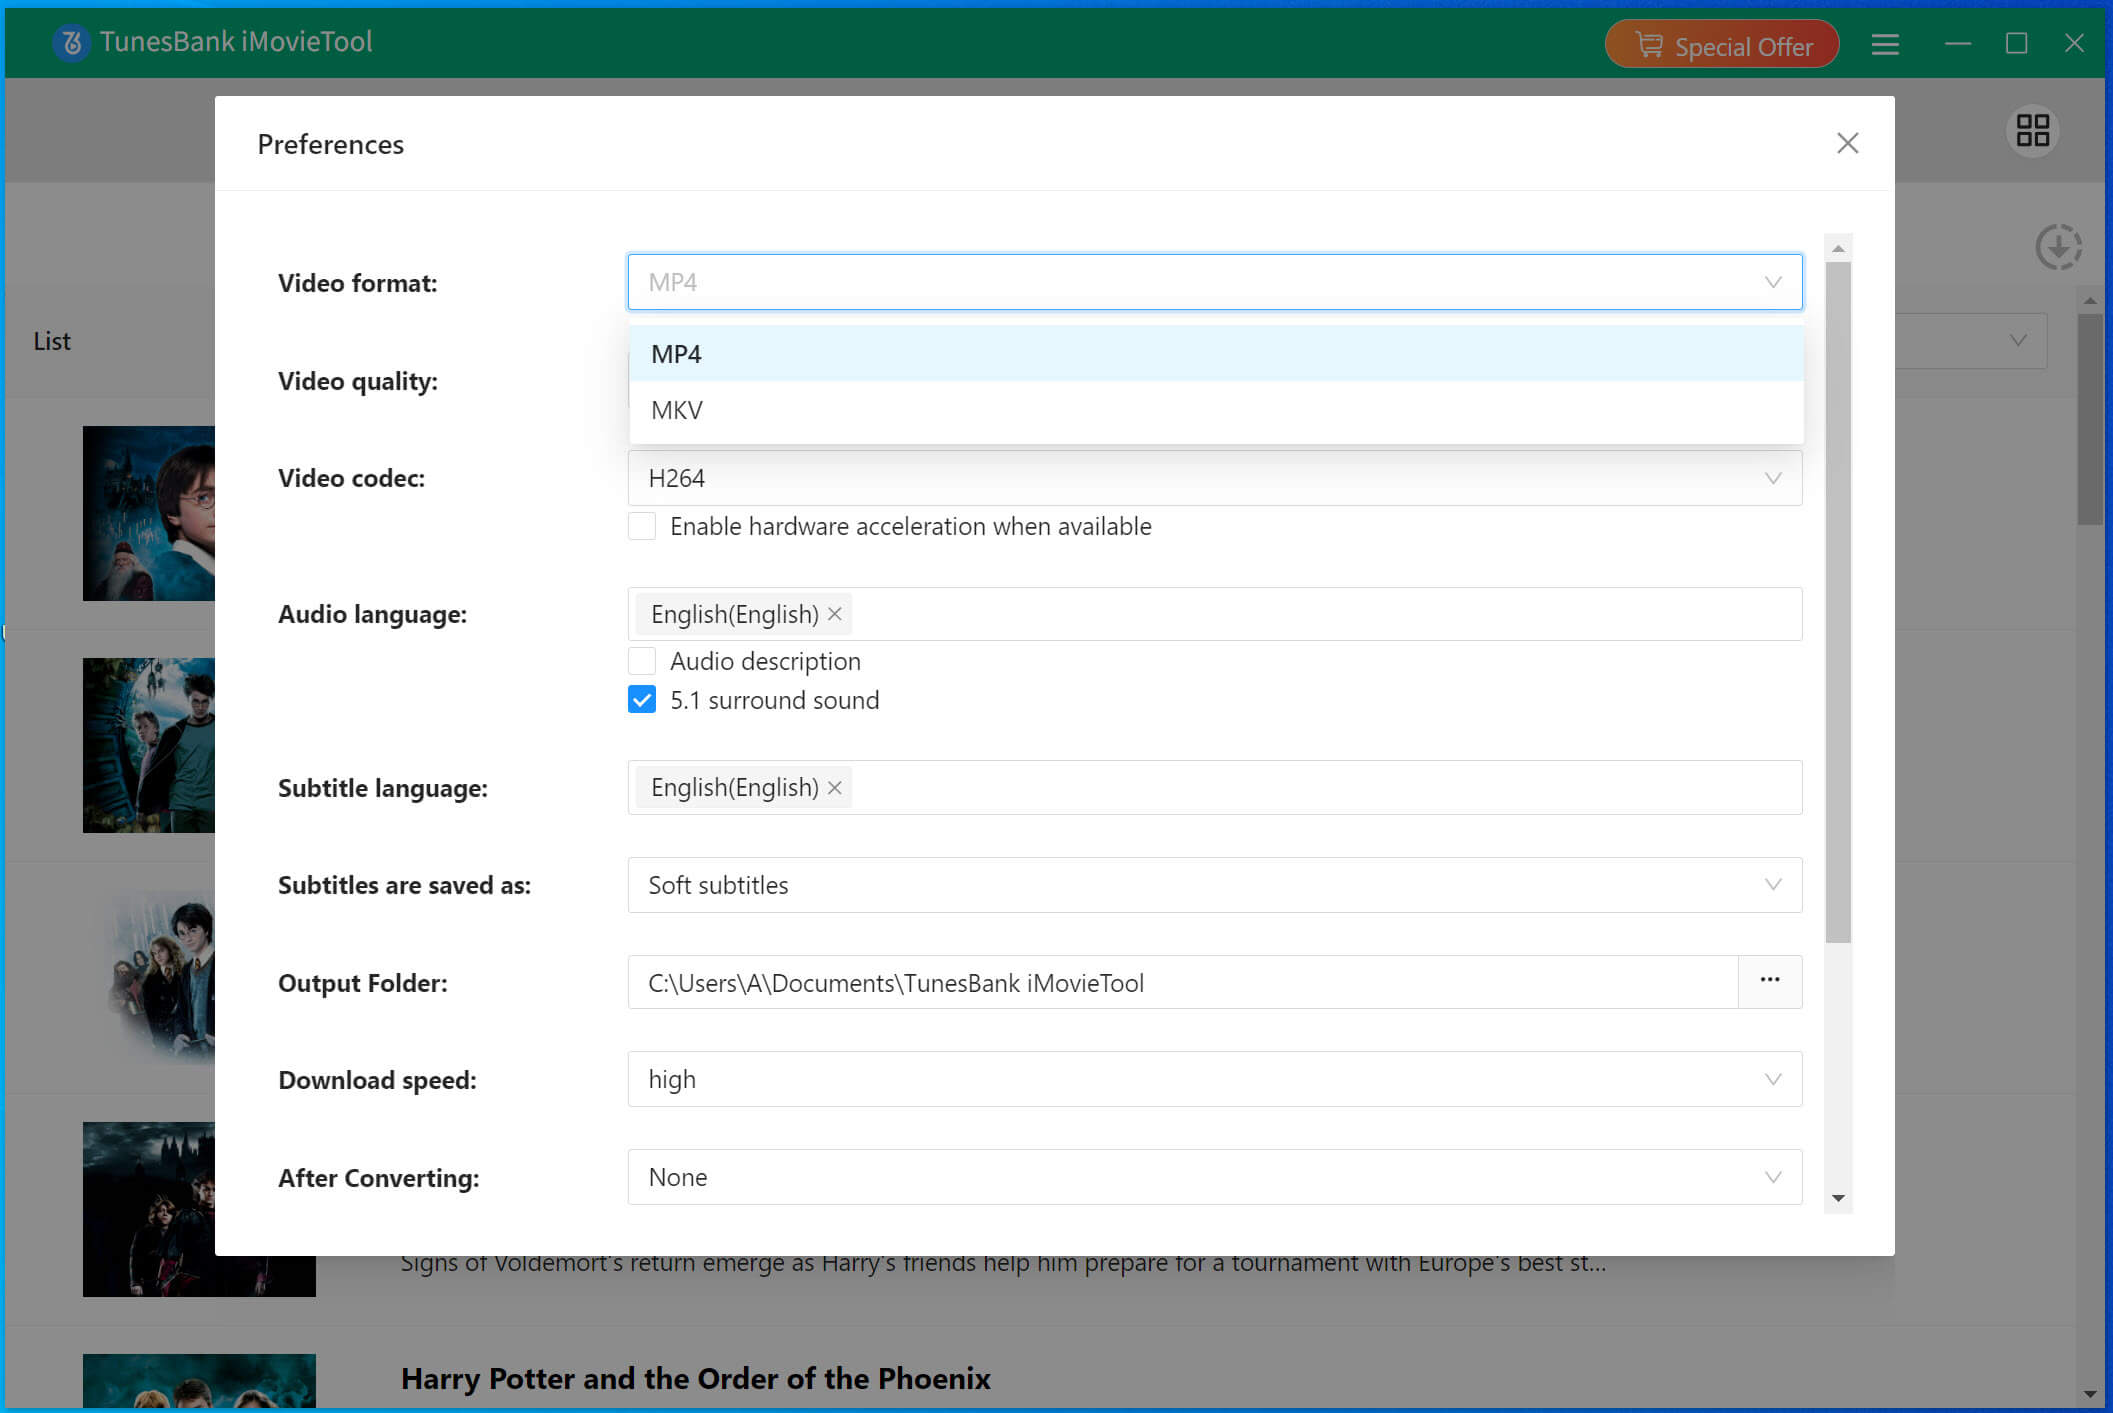Enable hardware acceleration checkbox
Screen dimensions: 2113x1413
[x=642, y=526]
